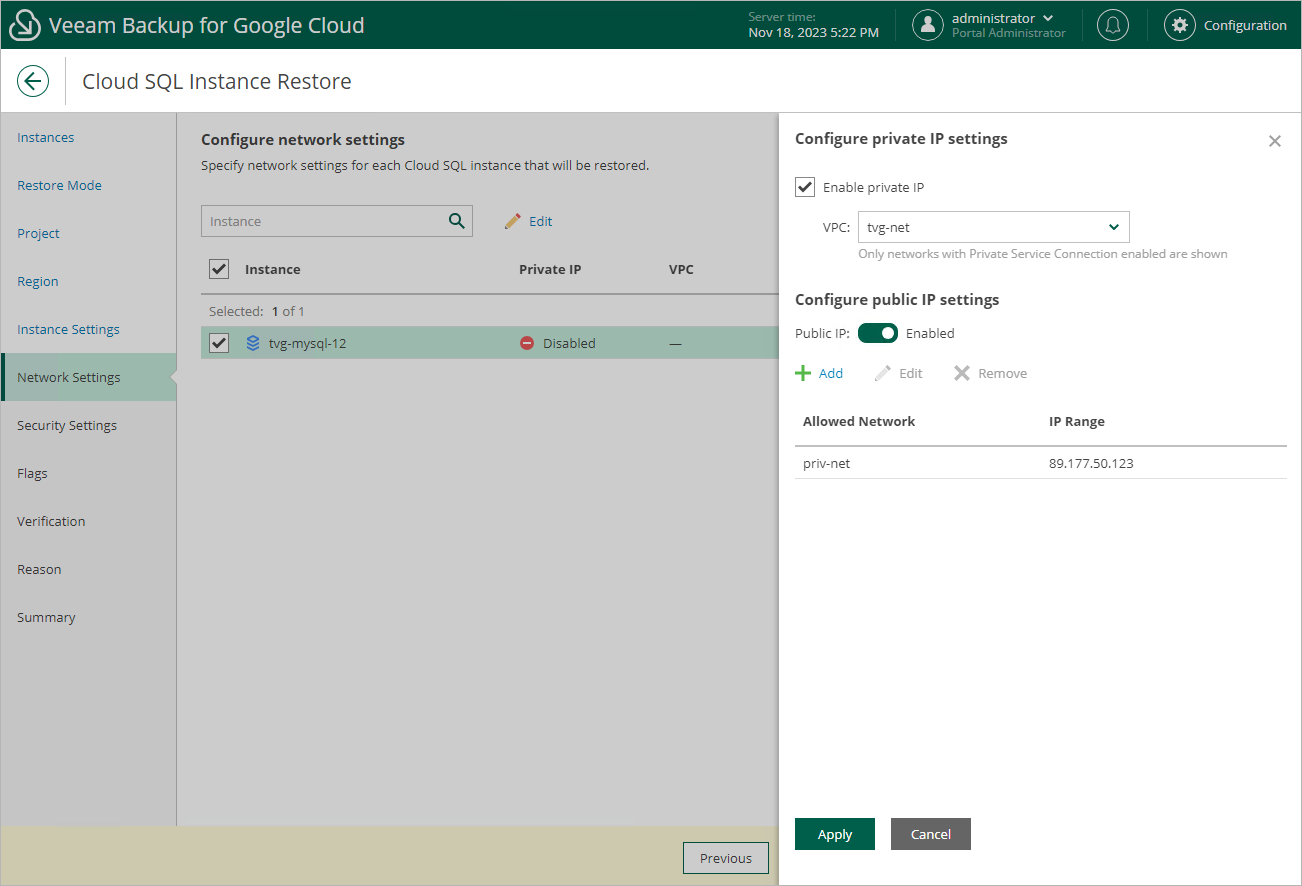Click the tvg-mysql-12 database instance icon

(x=253, y=343)
